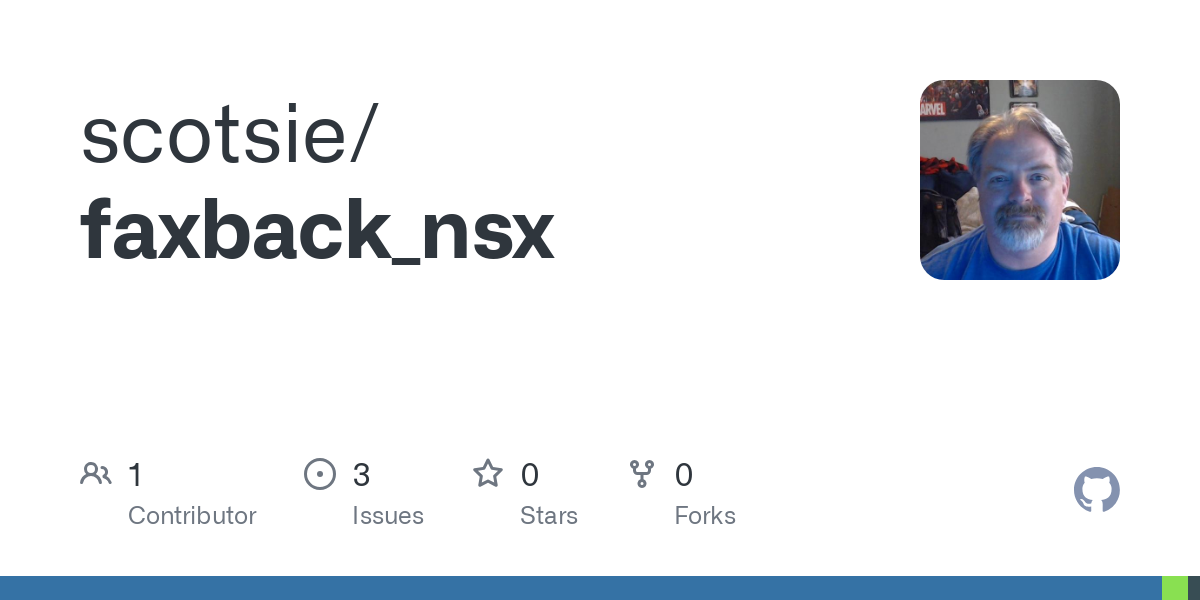Click the GitHub Octocat logo
The width and height of the screenshot is (1200, 600).
(1097, 490)
